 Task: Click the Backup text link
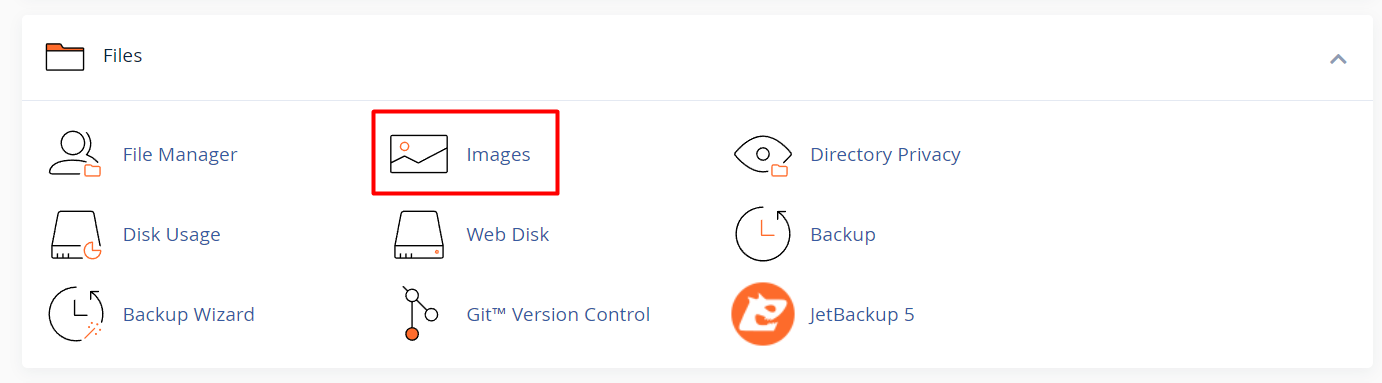[843, 235]
